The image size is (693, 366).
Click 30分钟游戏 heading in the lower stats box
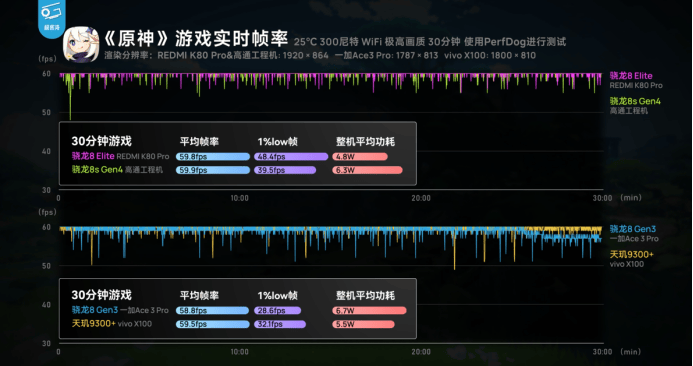[x=102, y=295]
